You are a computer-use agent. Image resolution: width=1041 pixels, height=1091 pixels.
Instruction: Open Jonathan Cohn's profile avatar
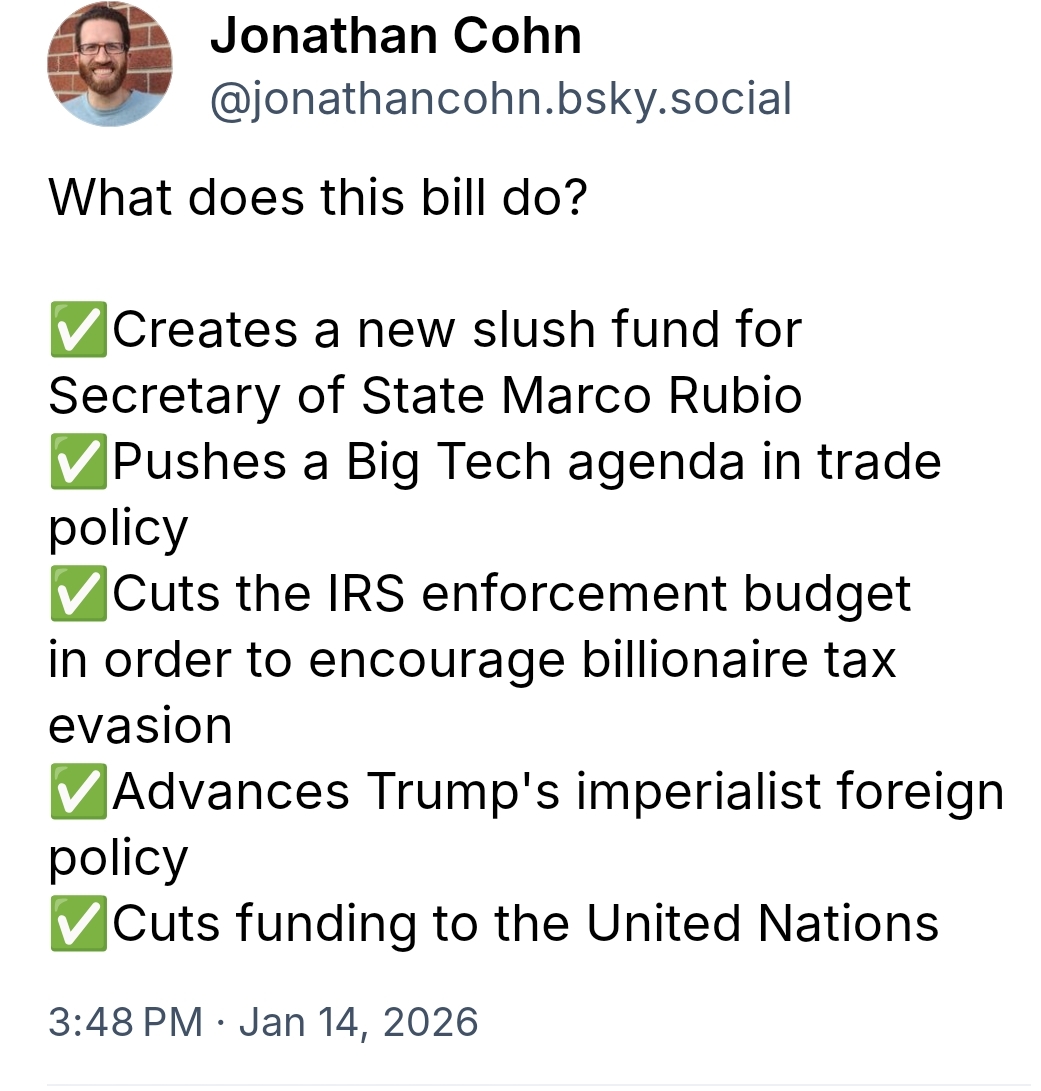pyautogui.click(x=110, y=63)
